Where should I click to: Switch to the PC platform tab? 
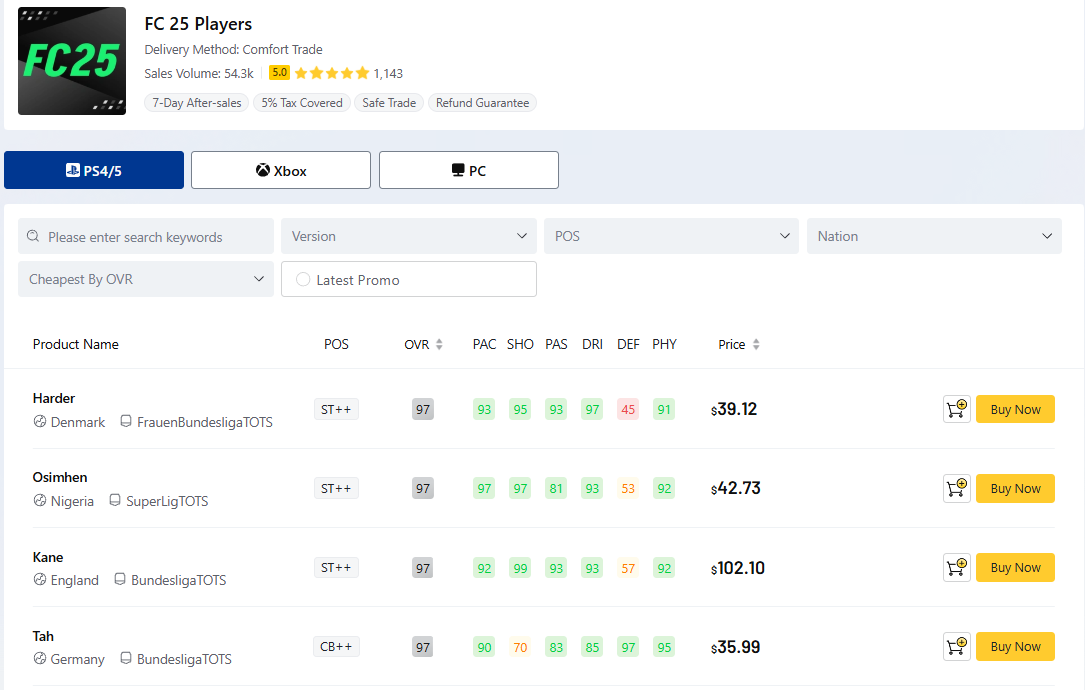click(x=468, y=170)
